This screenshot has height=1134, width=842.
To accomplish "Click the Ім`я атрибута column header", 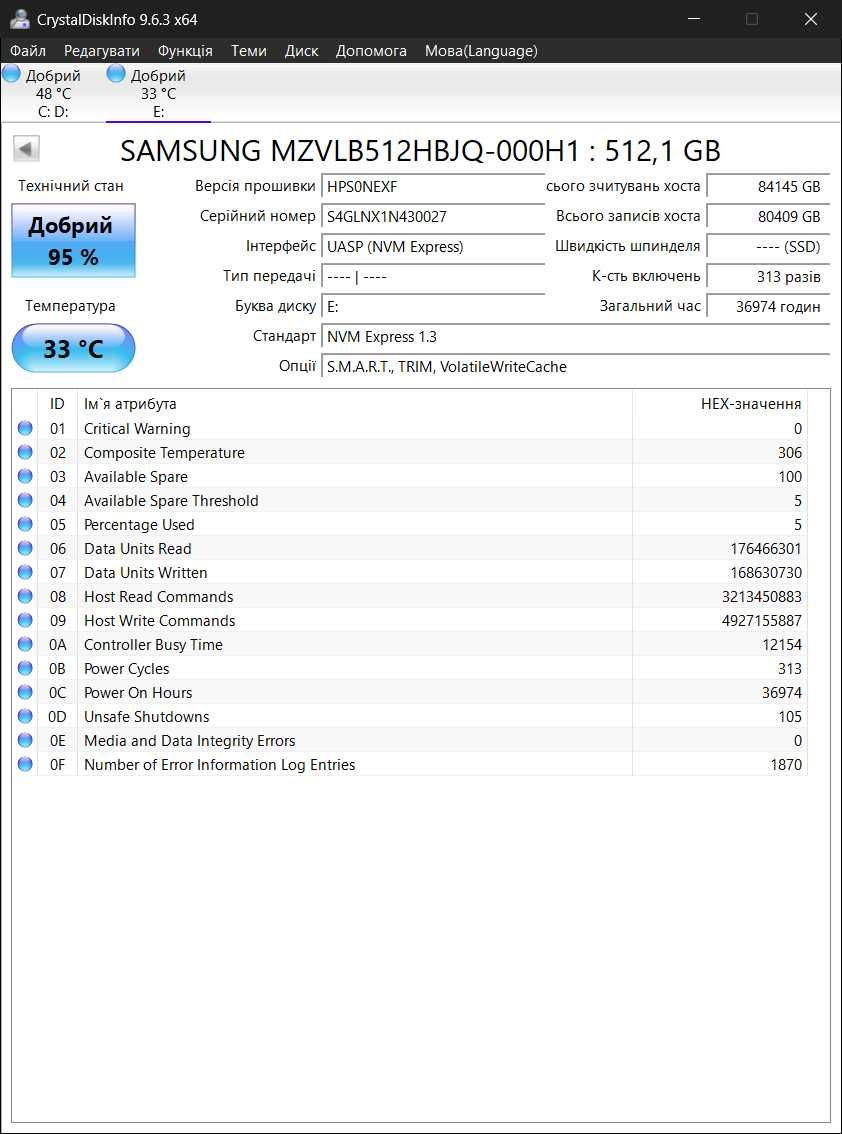I will (x=354, y=404).
